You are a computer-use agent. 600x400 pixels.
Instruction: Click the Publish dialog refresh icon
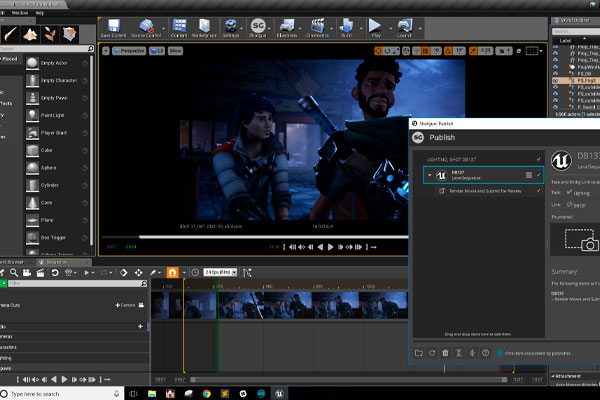tap(432, 353)
